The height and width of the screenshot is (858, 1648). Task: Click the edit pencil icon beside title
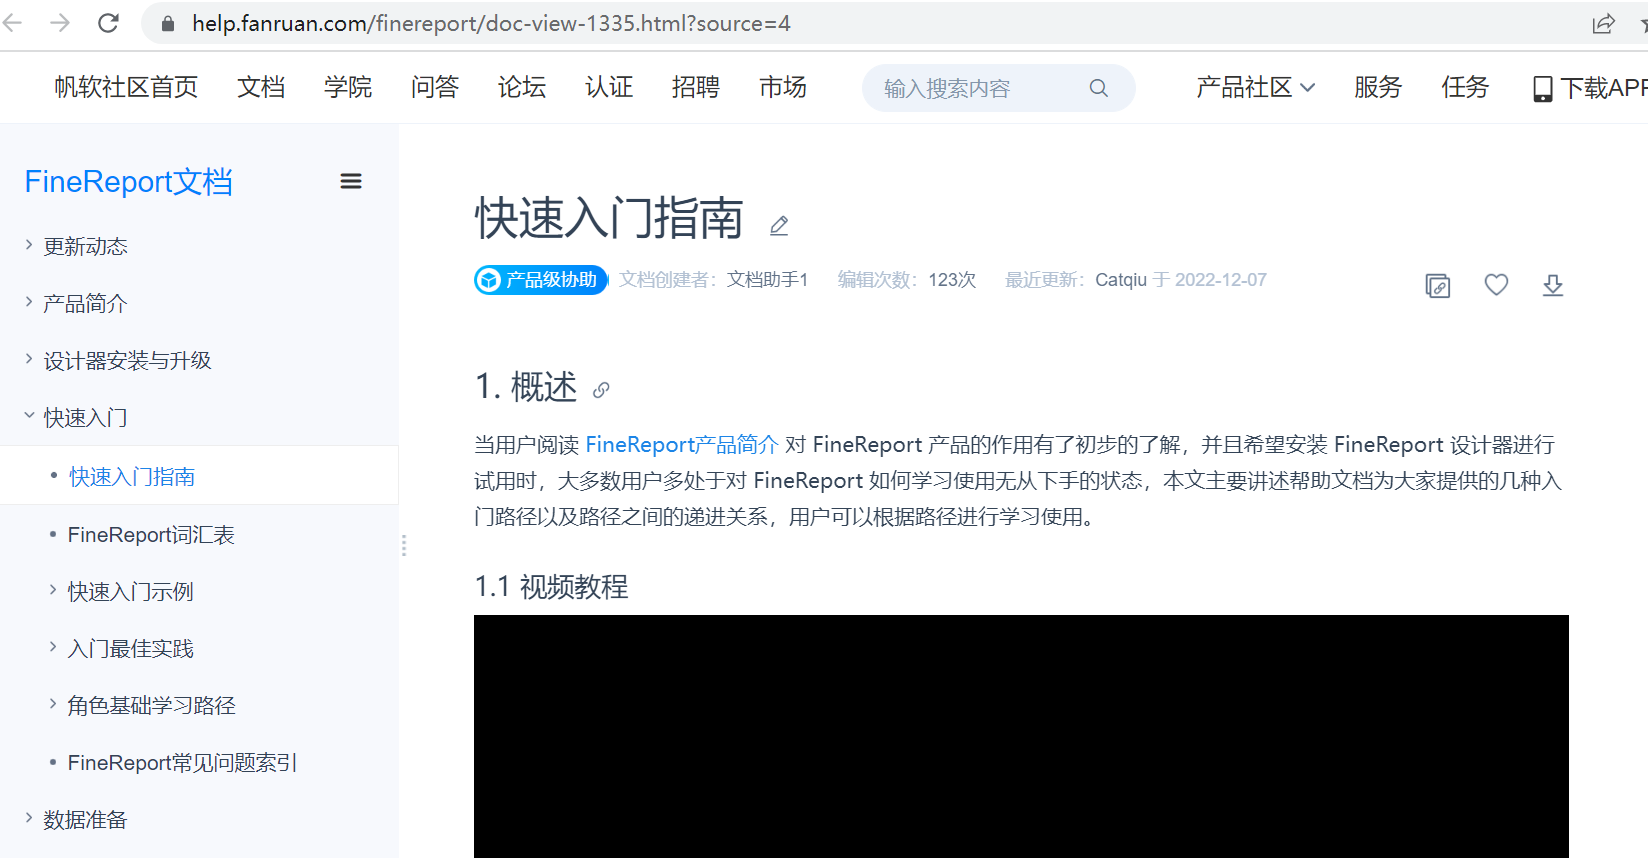779,226
